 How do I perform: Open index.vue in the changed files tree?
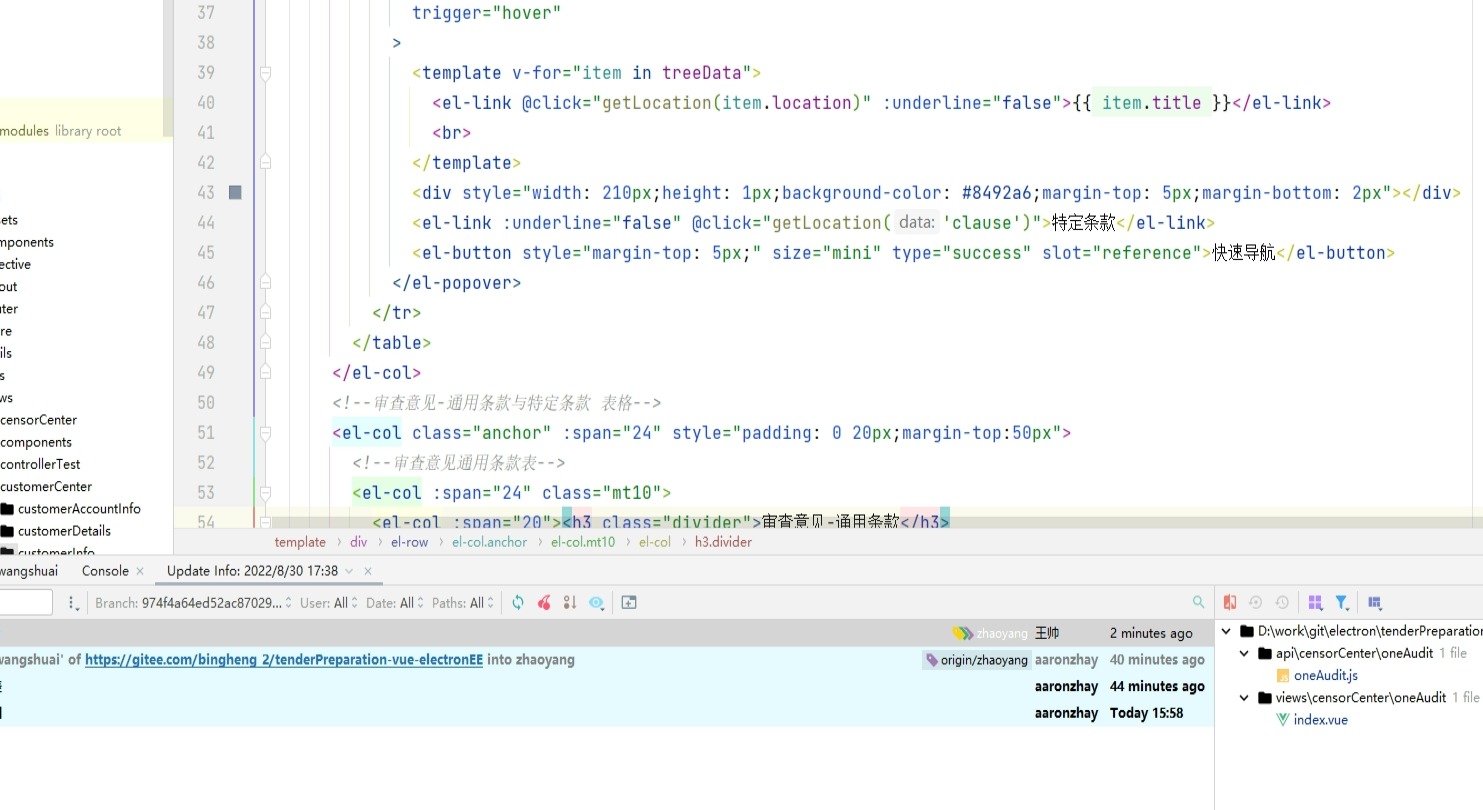1320,720
